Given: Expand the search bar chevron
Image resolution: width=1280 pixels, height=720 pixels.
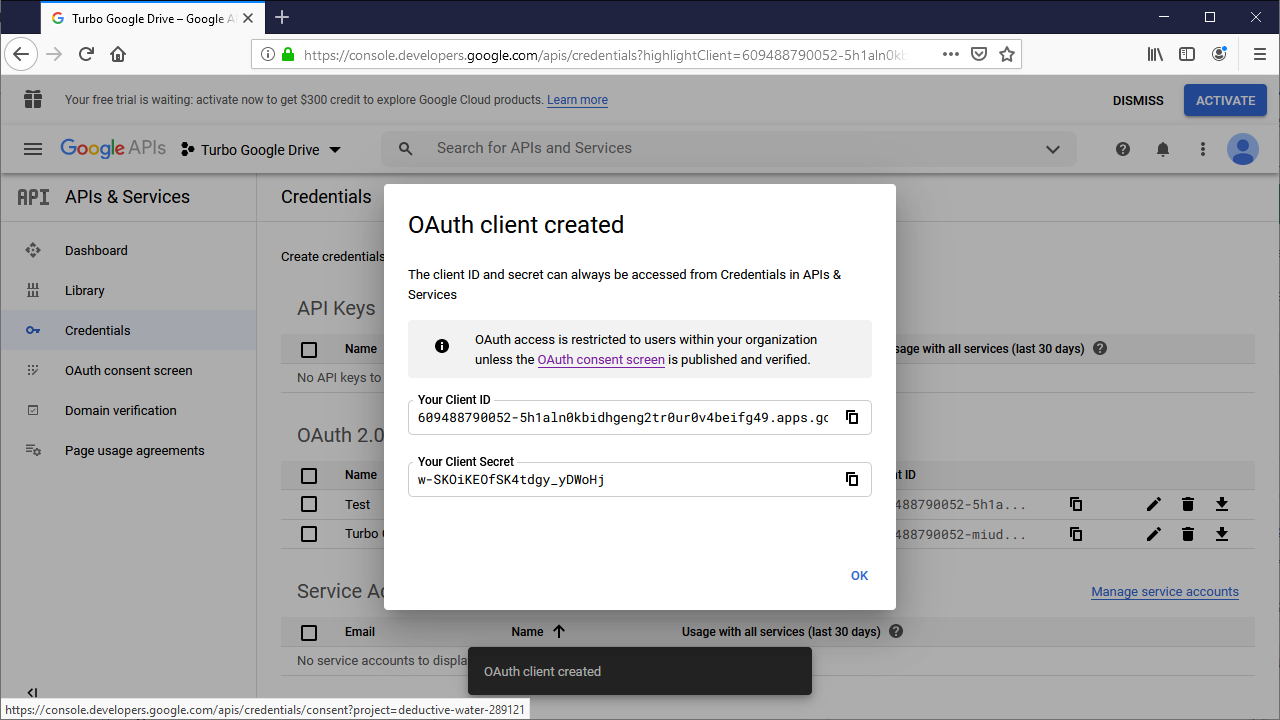Looking at the screenshot, I should [x=1053, y=148].
